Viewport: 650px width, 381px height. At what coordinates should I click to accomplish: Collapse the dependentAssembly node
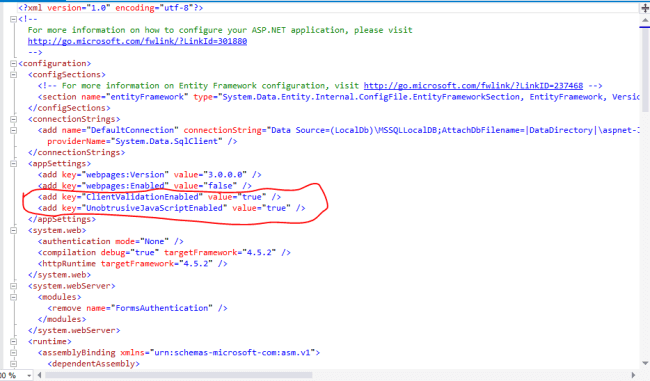13,364
